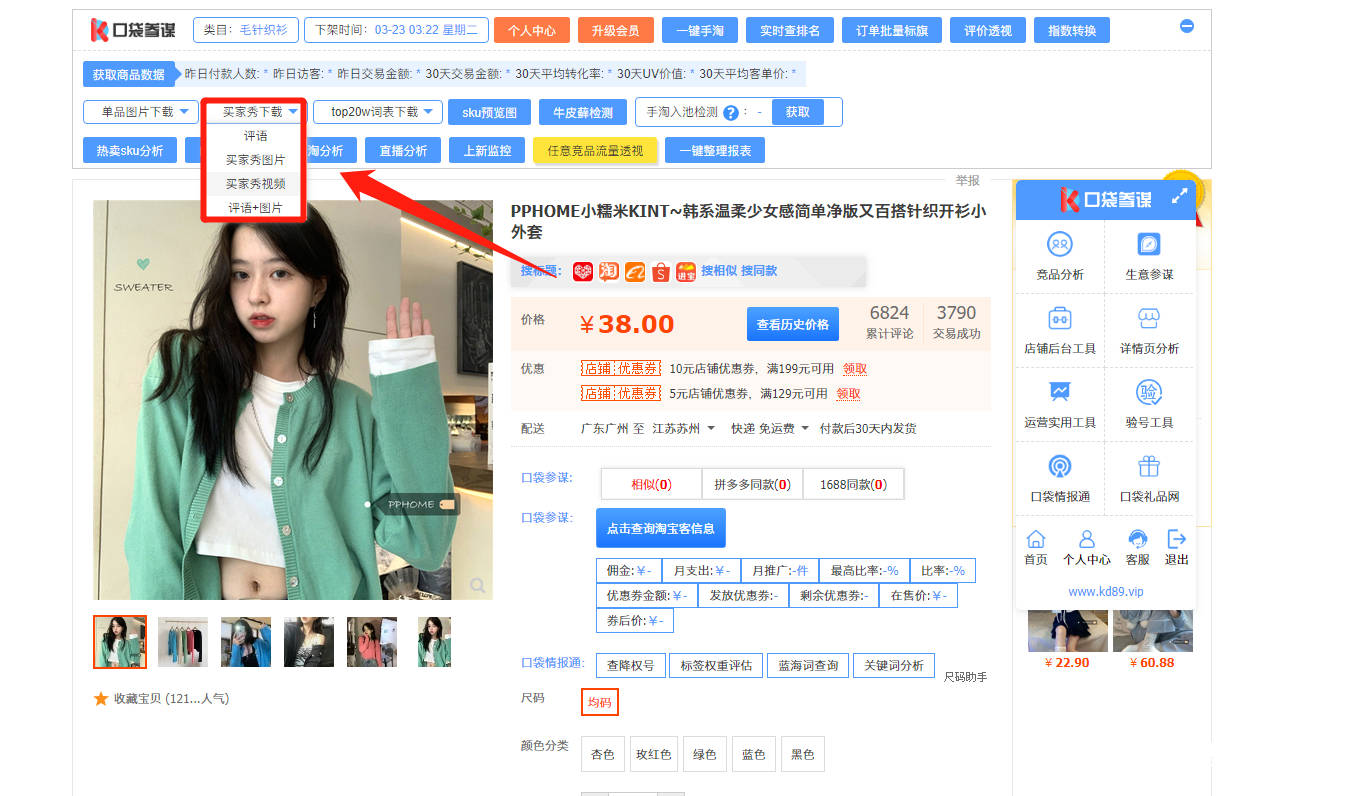This screenshot has height=796, width=1363.
Task: Select 评语+图片 menu option
Action: 255,208
